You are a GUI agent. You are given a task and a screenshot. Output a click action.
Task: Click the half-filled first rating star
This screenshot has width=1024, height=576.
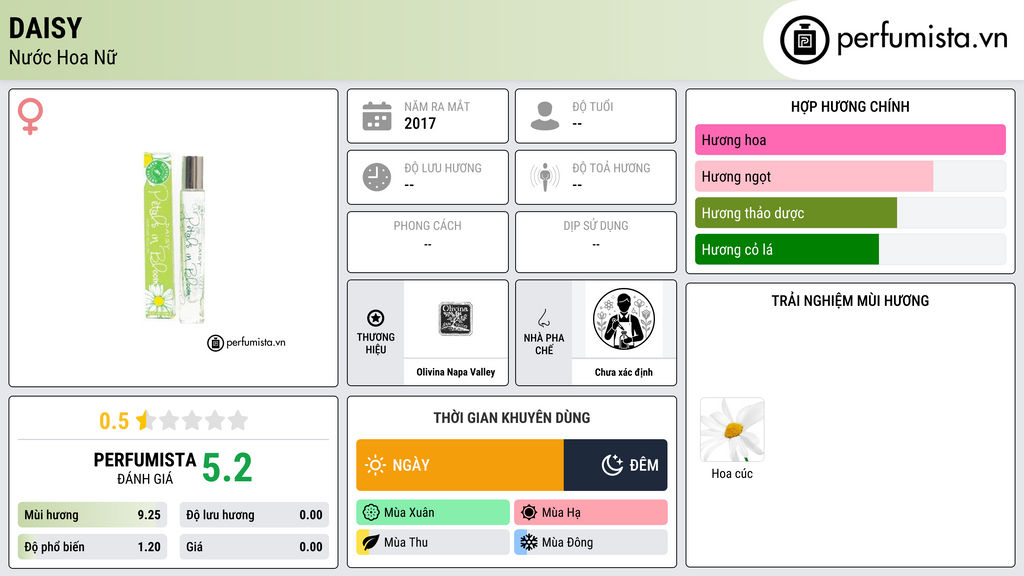coord(145,420)
